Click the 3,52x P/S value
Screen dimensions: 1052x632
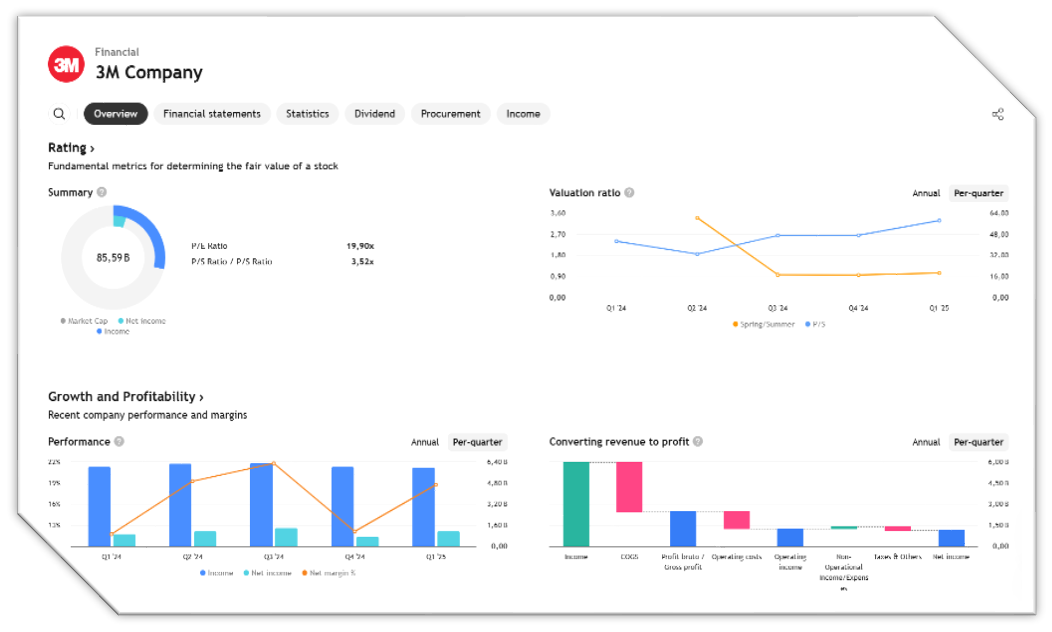point(362,262)
